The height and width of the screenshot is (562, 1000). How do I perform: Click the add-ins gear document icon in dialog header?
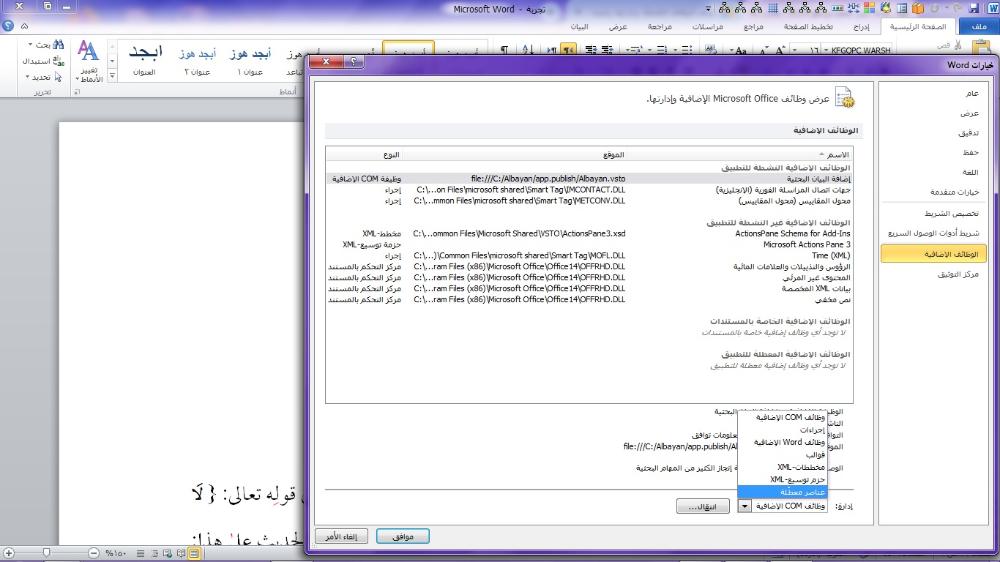pyautogui.click(x=844, y=98)
